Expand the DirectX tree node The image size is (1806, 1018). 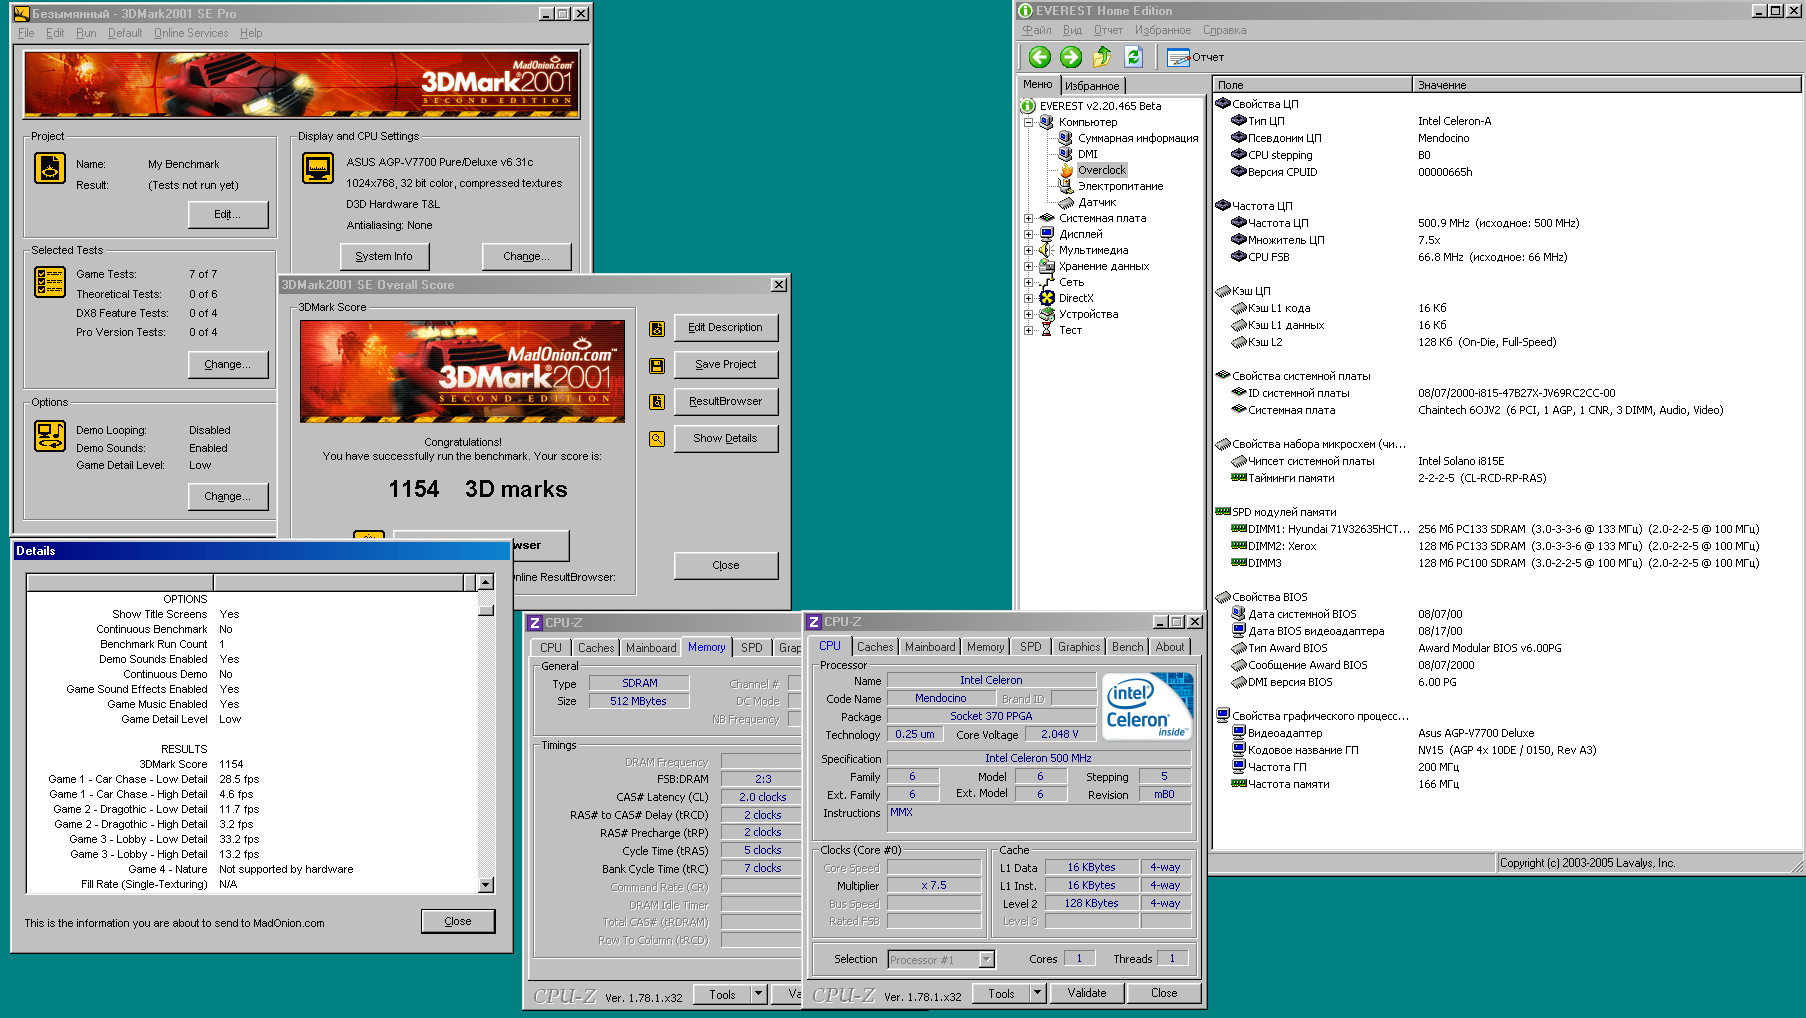[x=1028, y=298]
